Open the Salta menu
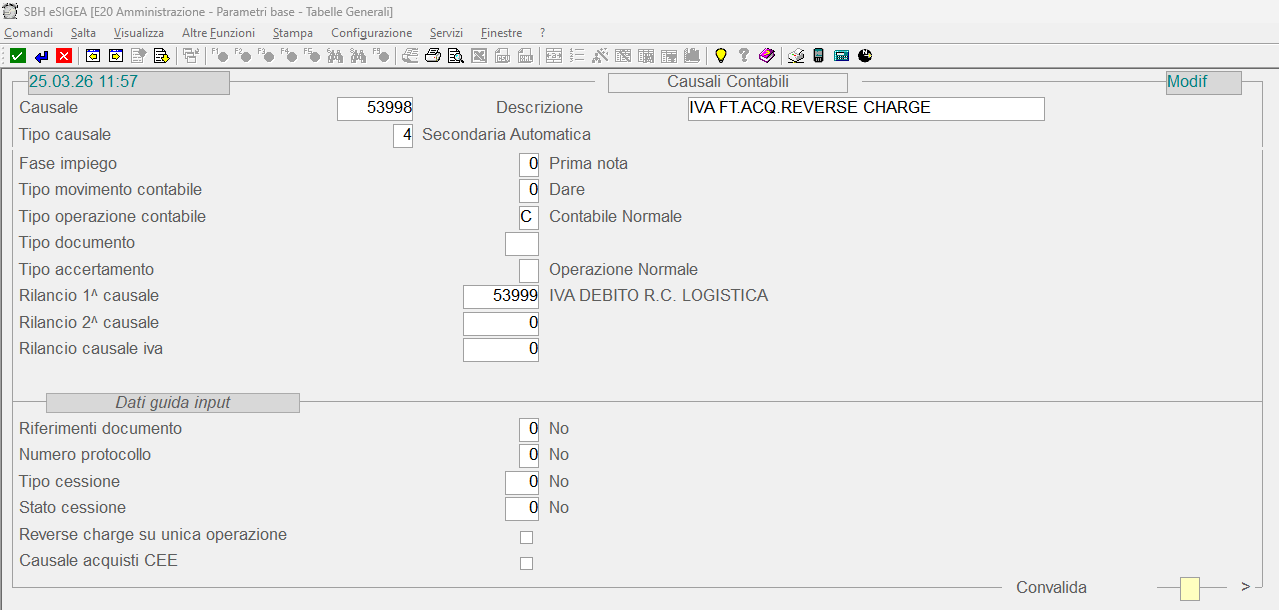Image resolution: width=1279 pixels, height=610 pixels. (x=83, y=33)
